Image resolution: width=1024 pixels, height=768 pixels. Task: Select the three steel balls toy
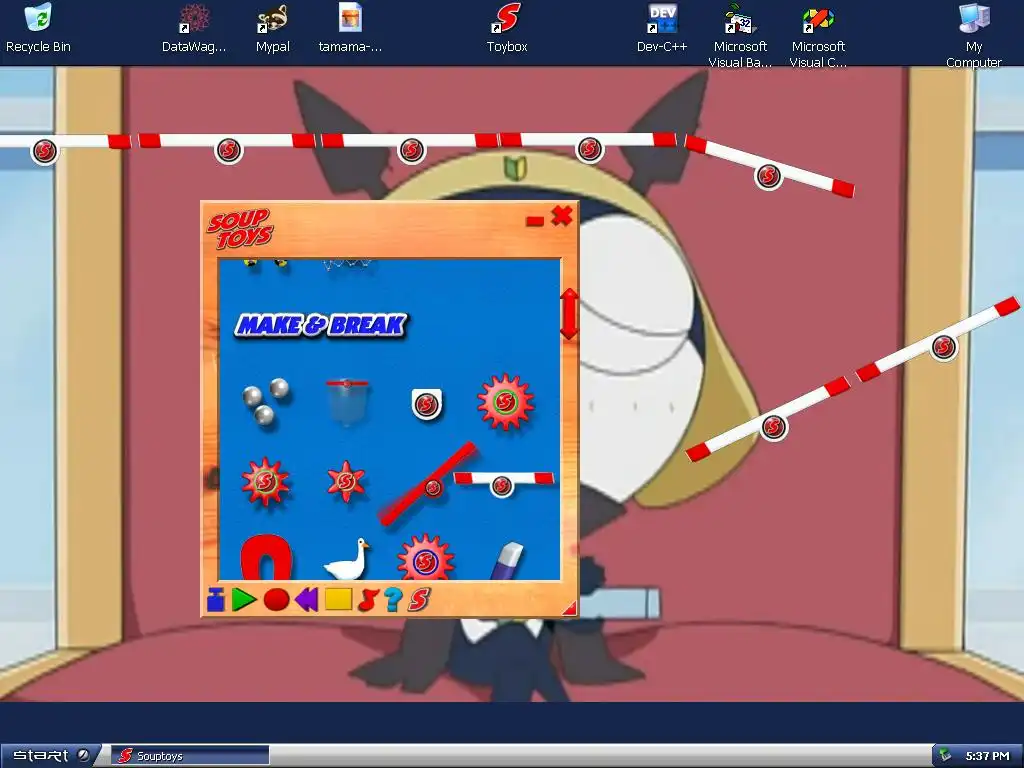tap(266, 401)
